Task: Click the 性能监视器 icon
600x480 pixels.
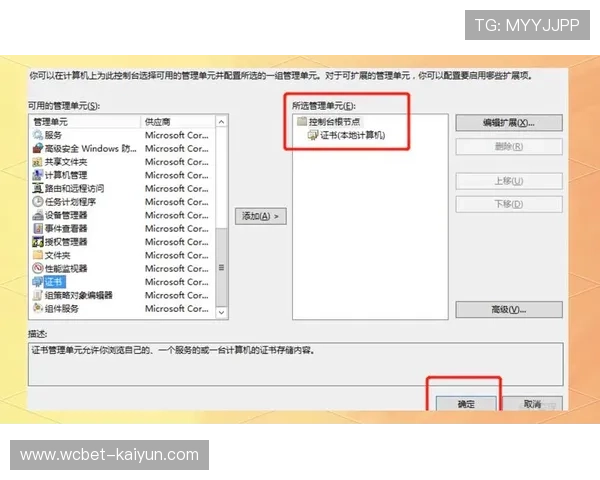Action: (x=38, y=268)
